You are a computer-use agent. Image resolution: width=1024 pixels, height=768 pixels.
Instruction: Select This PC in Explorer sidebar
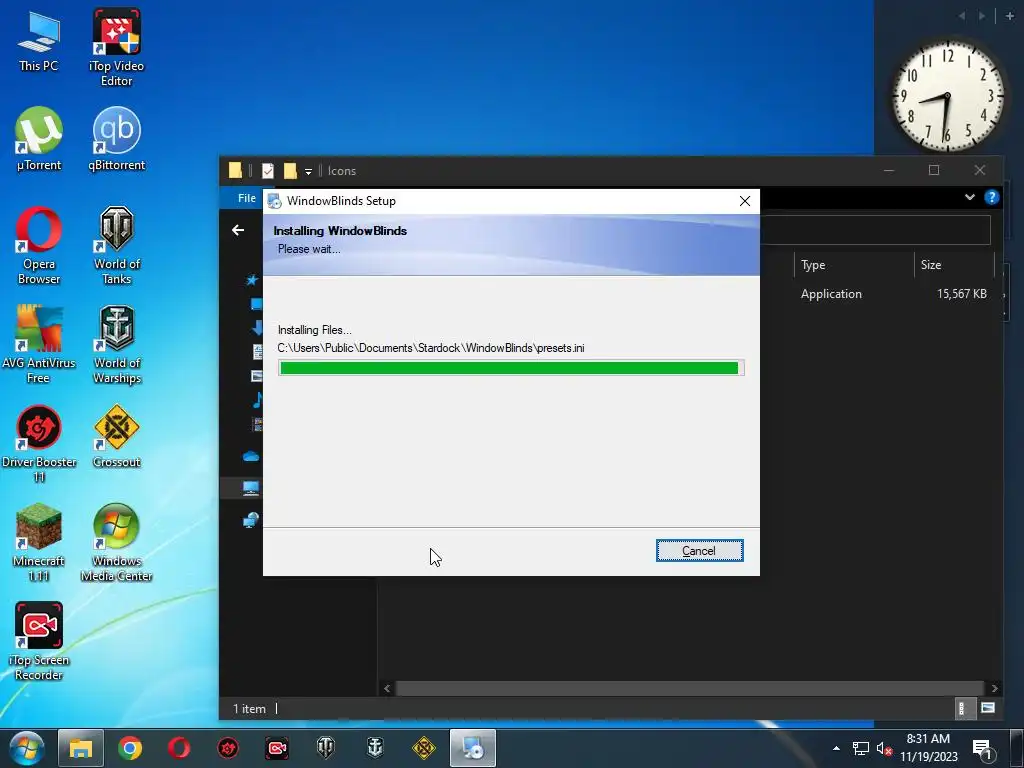point(251,488)
